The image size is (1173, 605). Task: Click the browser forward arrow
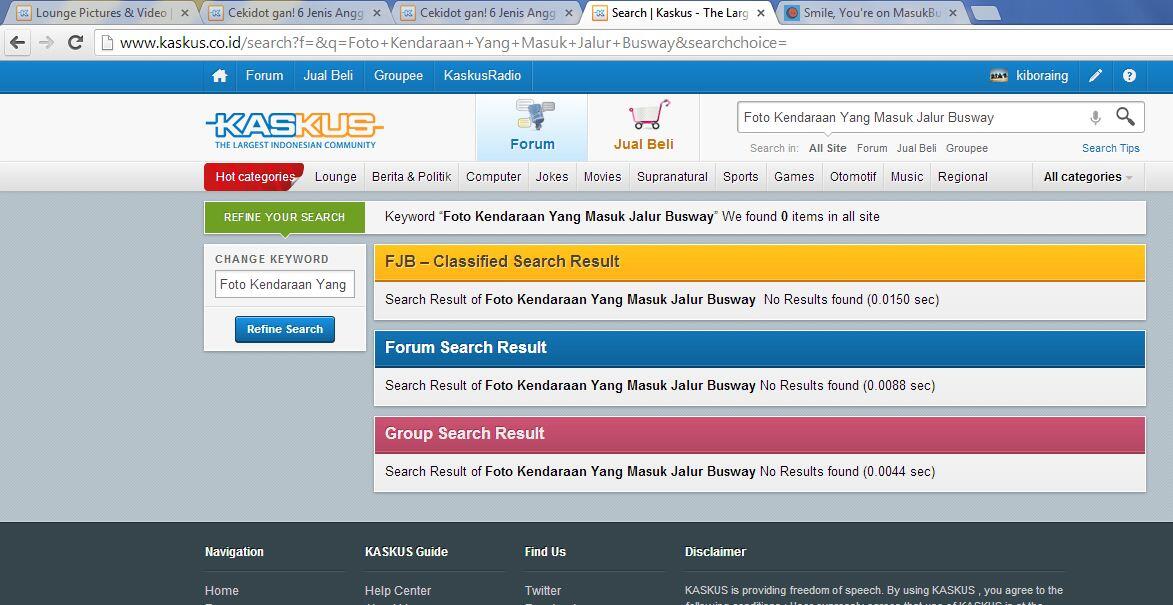click(46, 43)
